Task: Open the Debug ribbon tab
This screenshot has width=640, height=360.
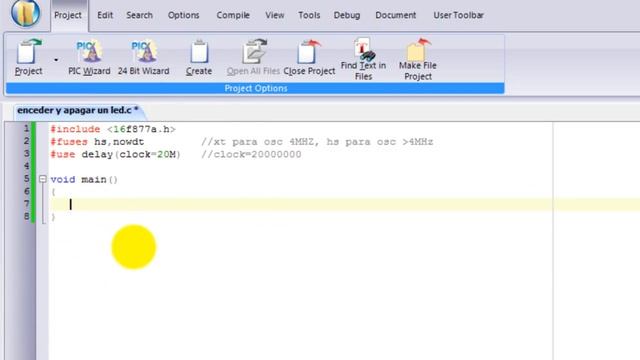Action: pyautogui.click(x=347, y=16)
